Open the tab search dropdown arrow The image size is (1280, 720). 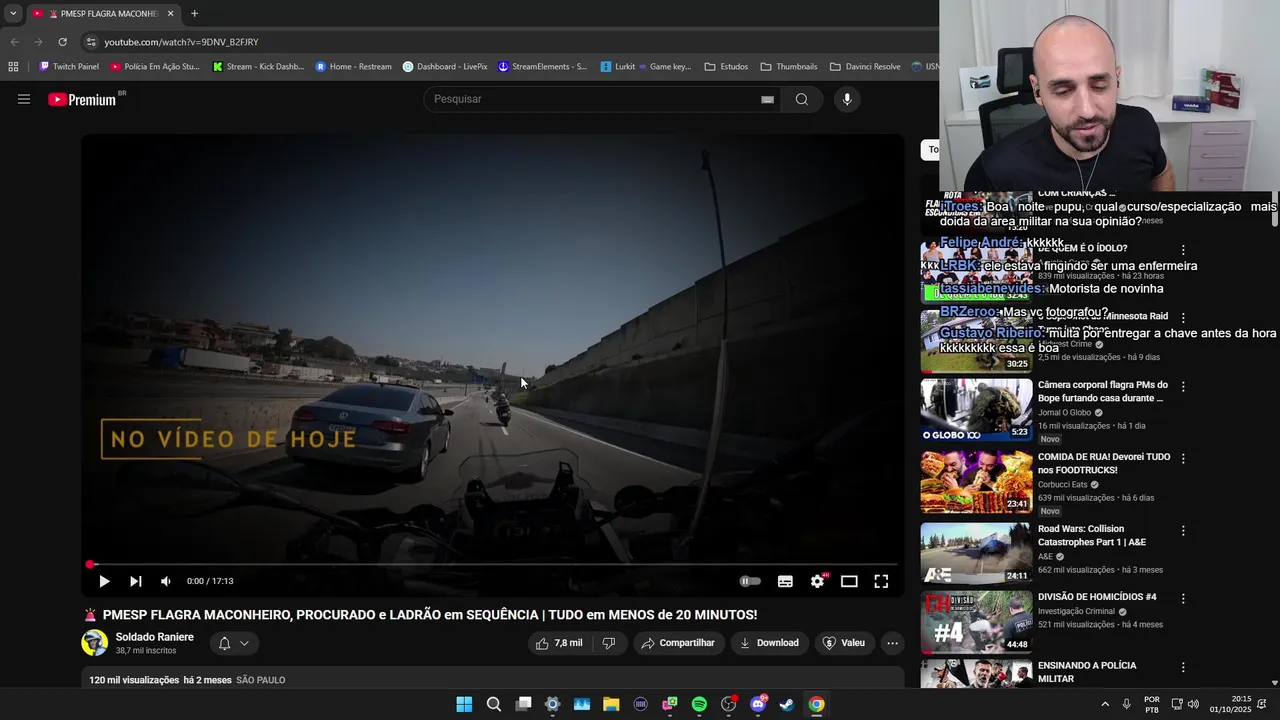[x=13, y=14]
